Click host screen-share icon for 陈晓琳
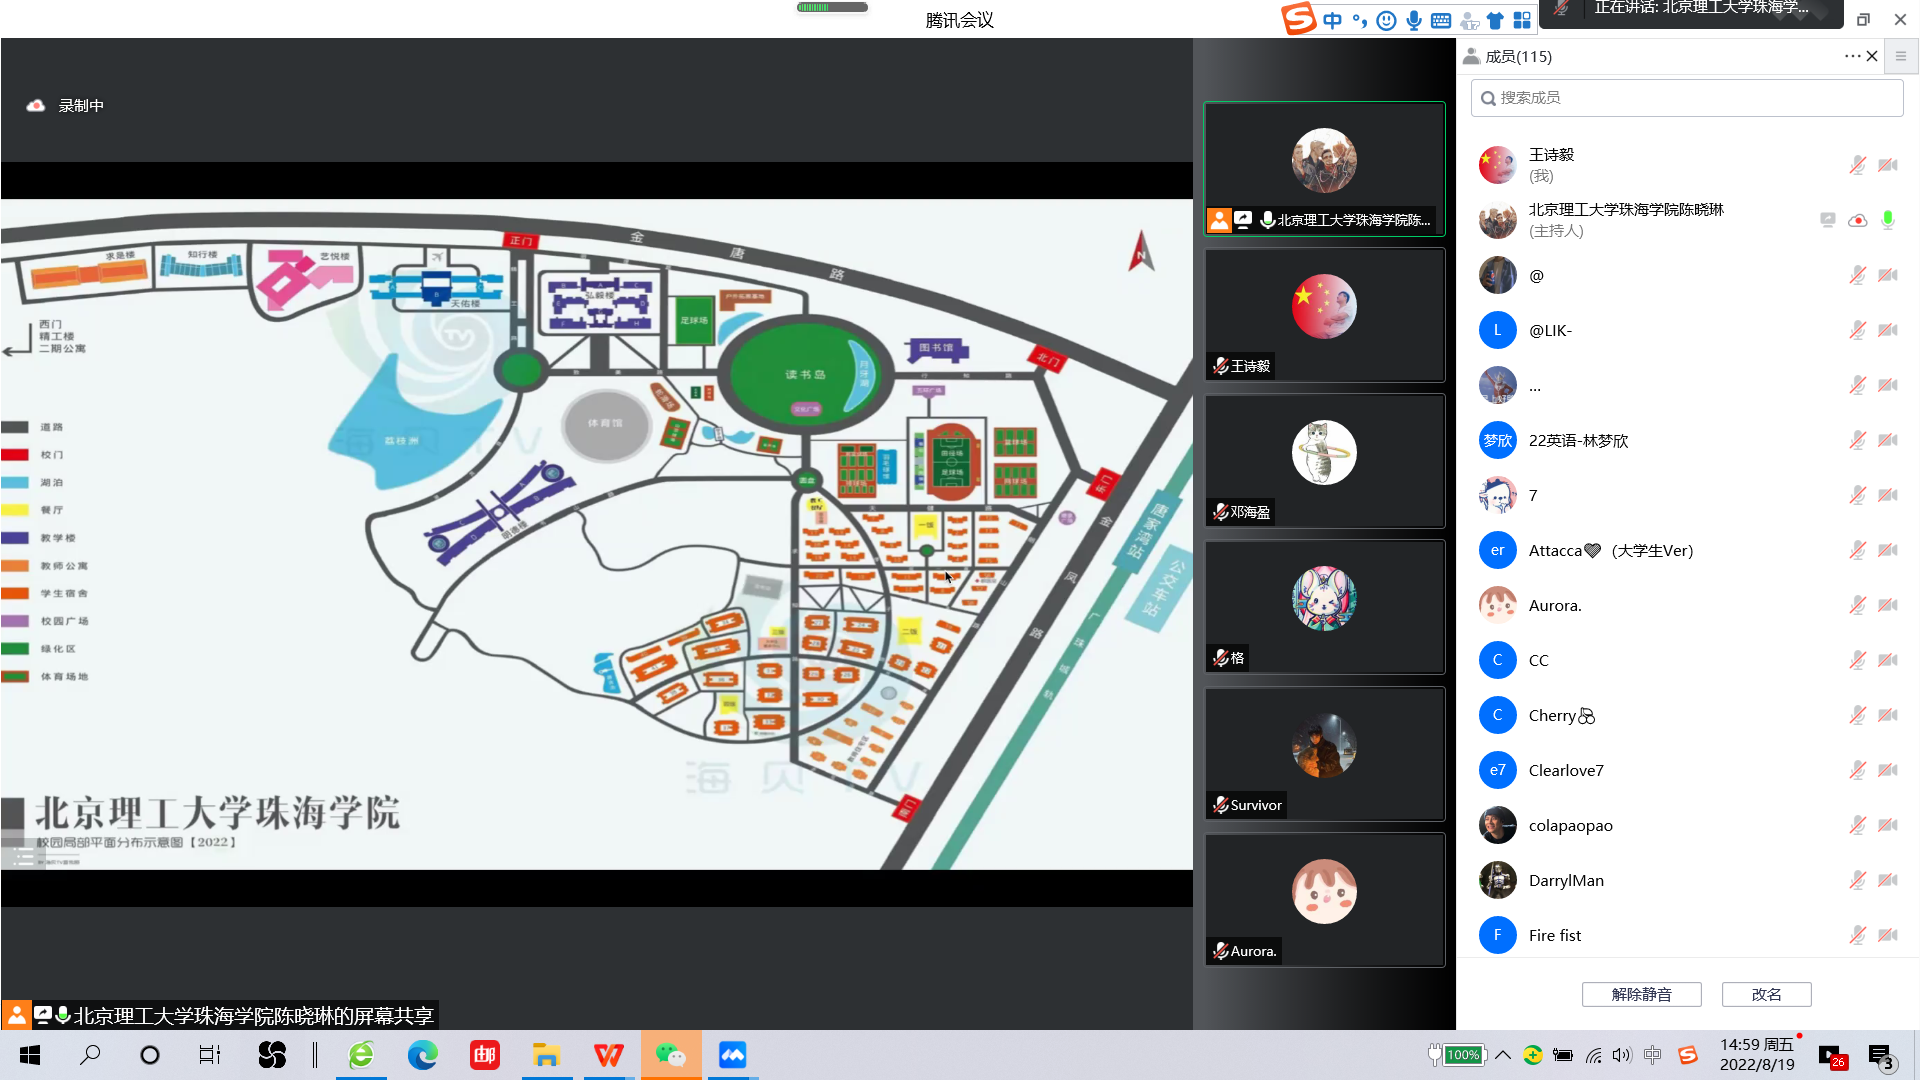Viewport: 1920px width, 1080px height. coord(1827,220)
